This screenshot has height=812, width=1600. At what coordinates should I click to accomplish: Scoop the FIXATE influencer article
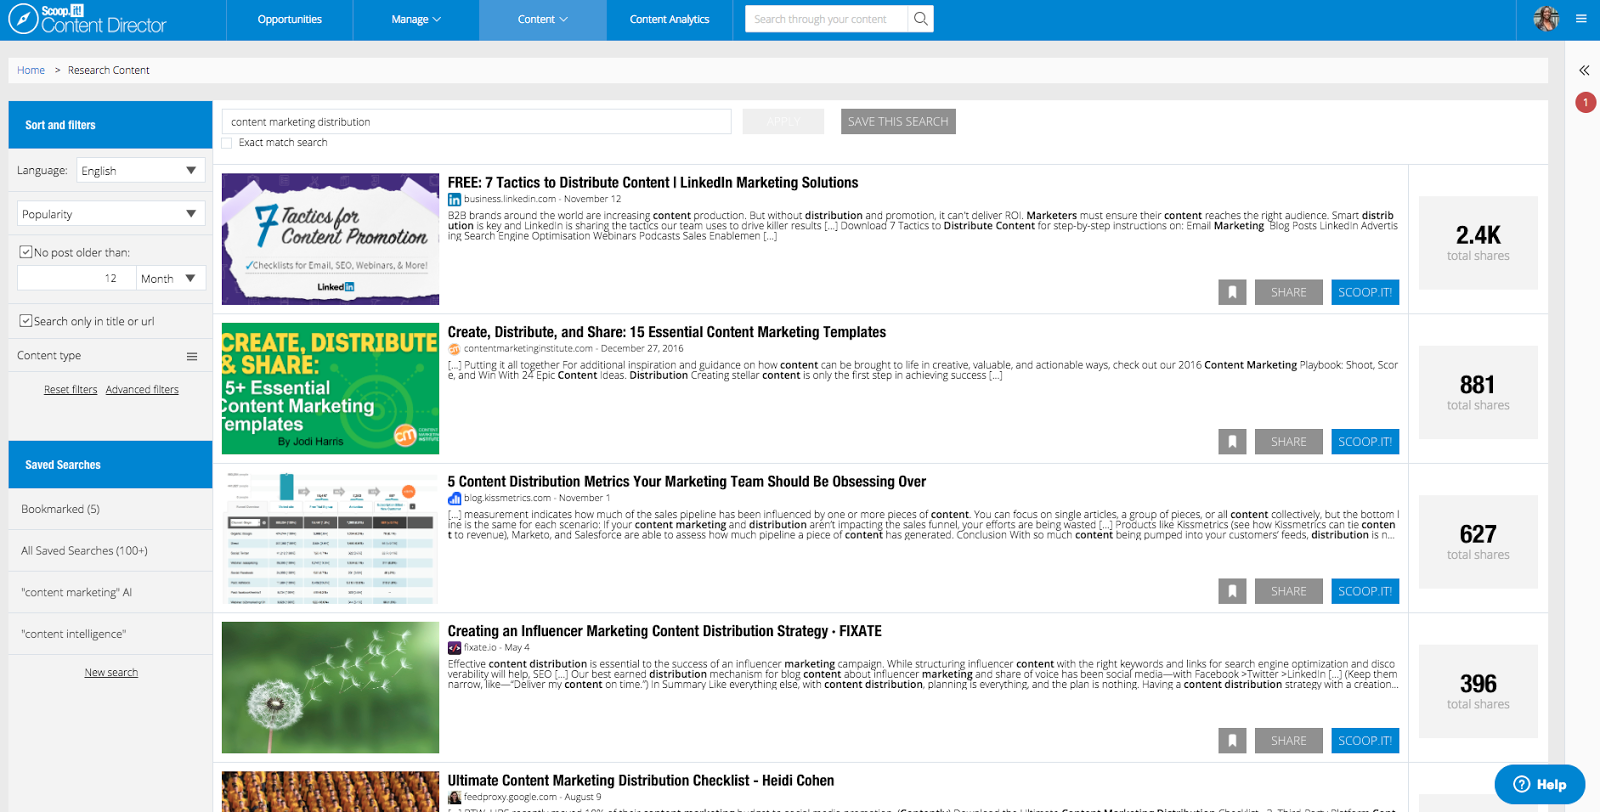[x=1365, y=740]
